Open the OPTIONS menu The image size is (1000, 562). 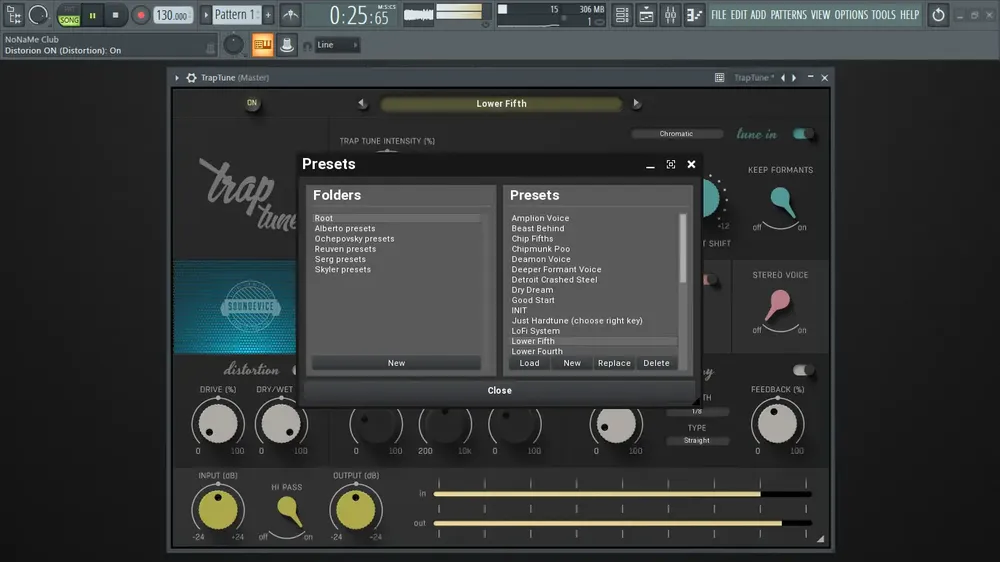tap(851, 15)
